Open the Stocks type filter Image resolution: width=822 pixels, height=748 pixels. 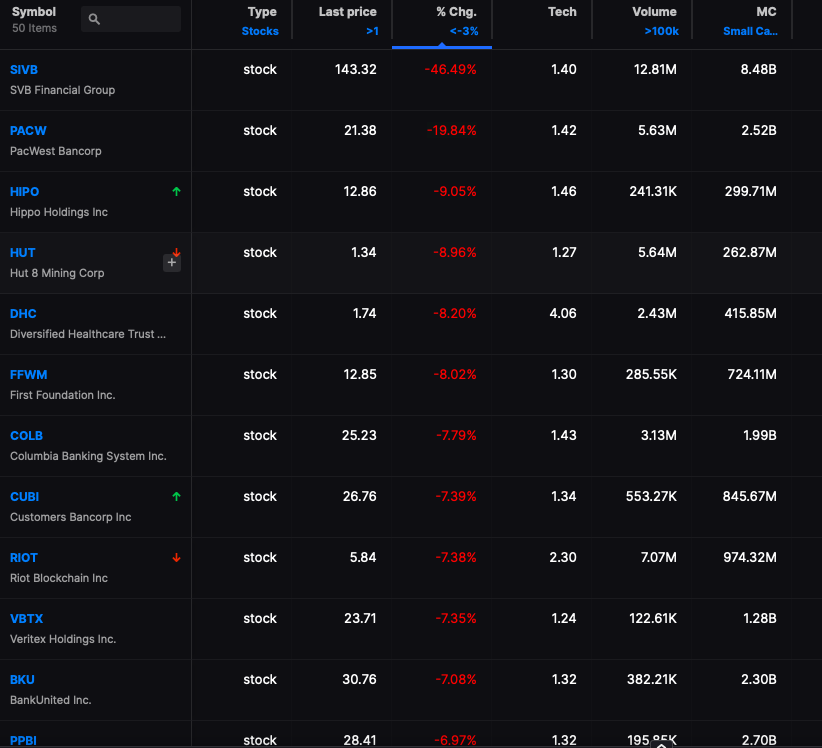click(x=260, y=31)
